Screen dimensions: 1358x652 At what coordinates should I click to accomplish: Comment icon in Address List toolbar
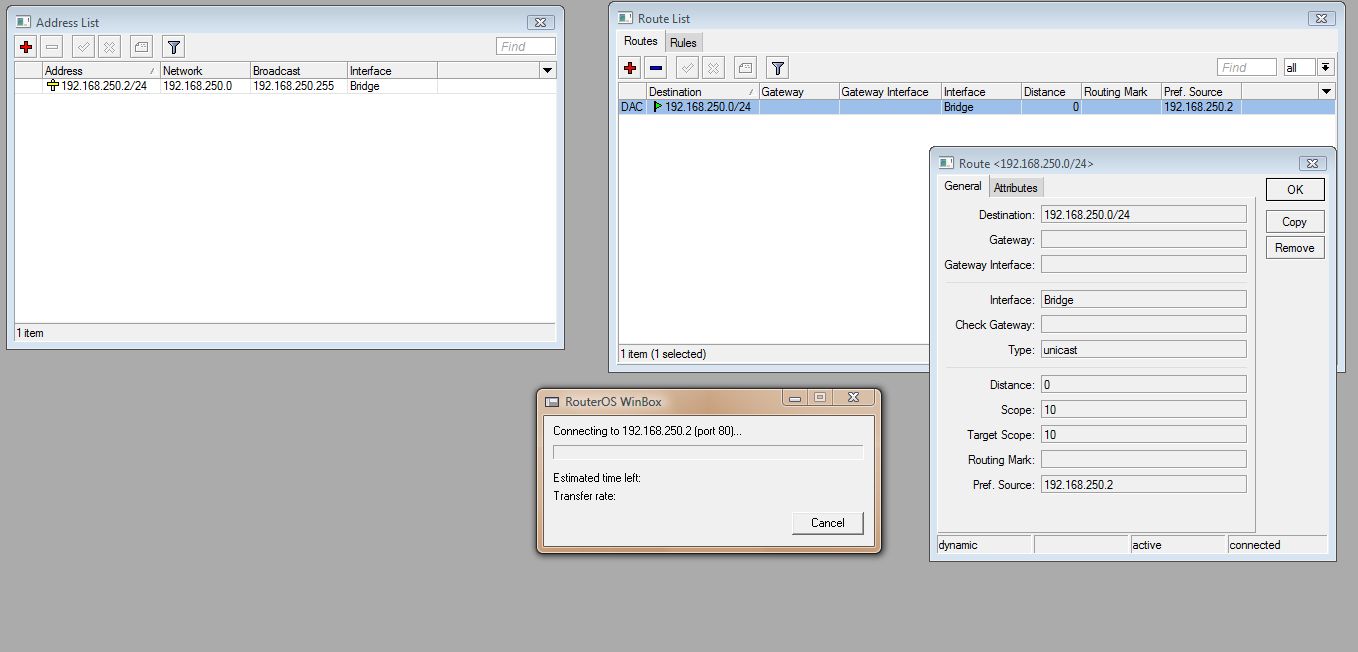point(141,47)
